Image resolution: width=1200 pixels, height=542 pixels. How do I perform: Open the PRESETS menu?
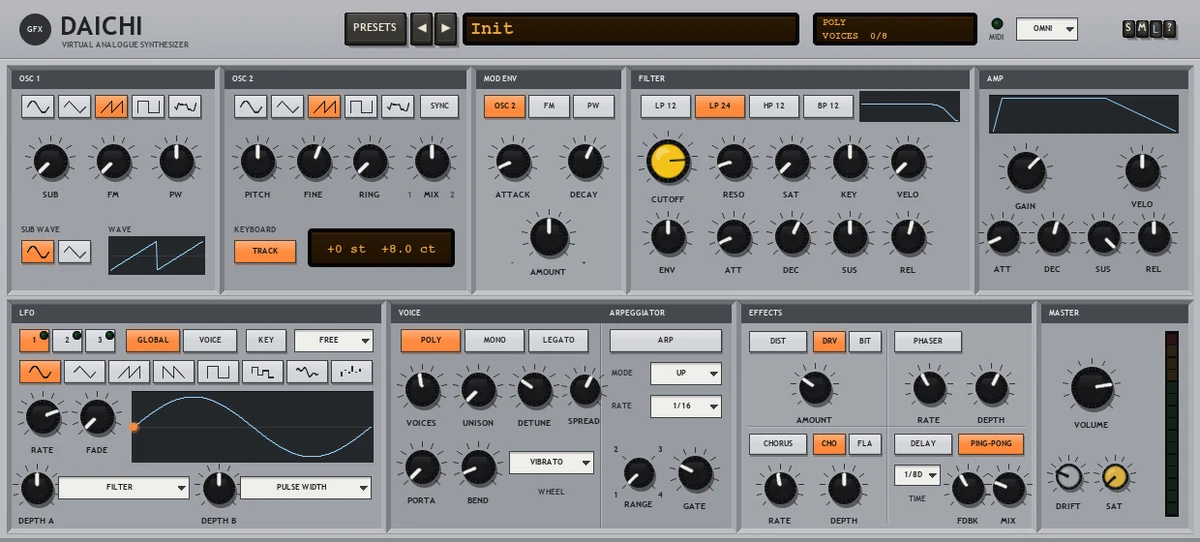(x=375, y=28)
